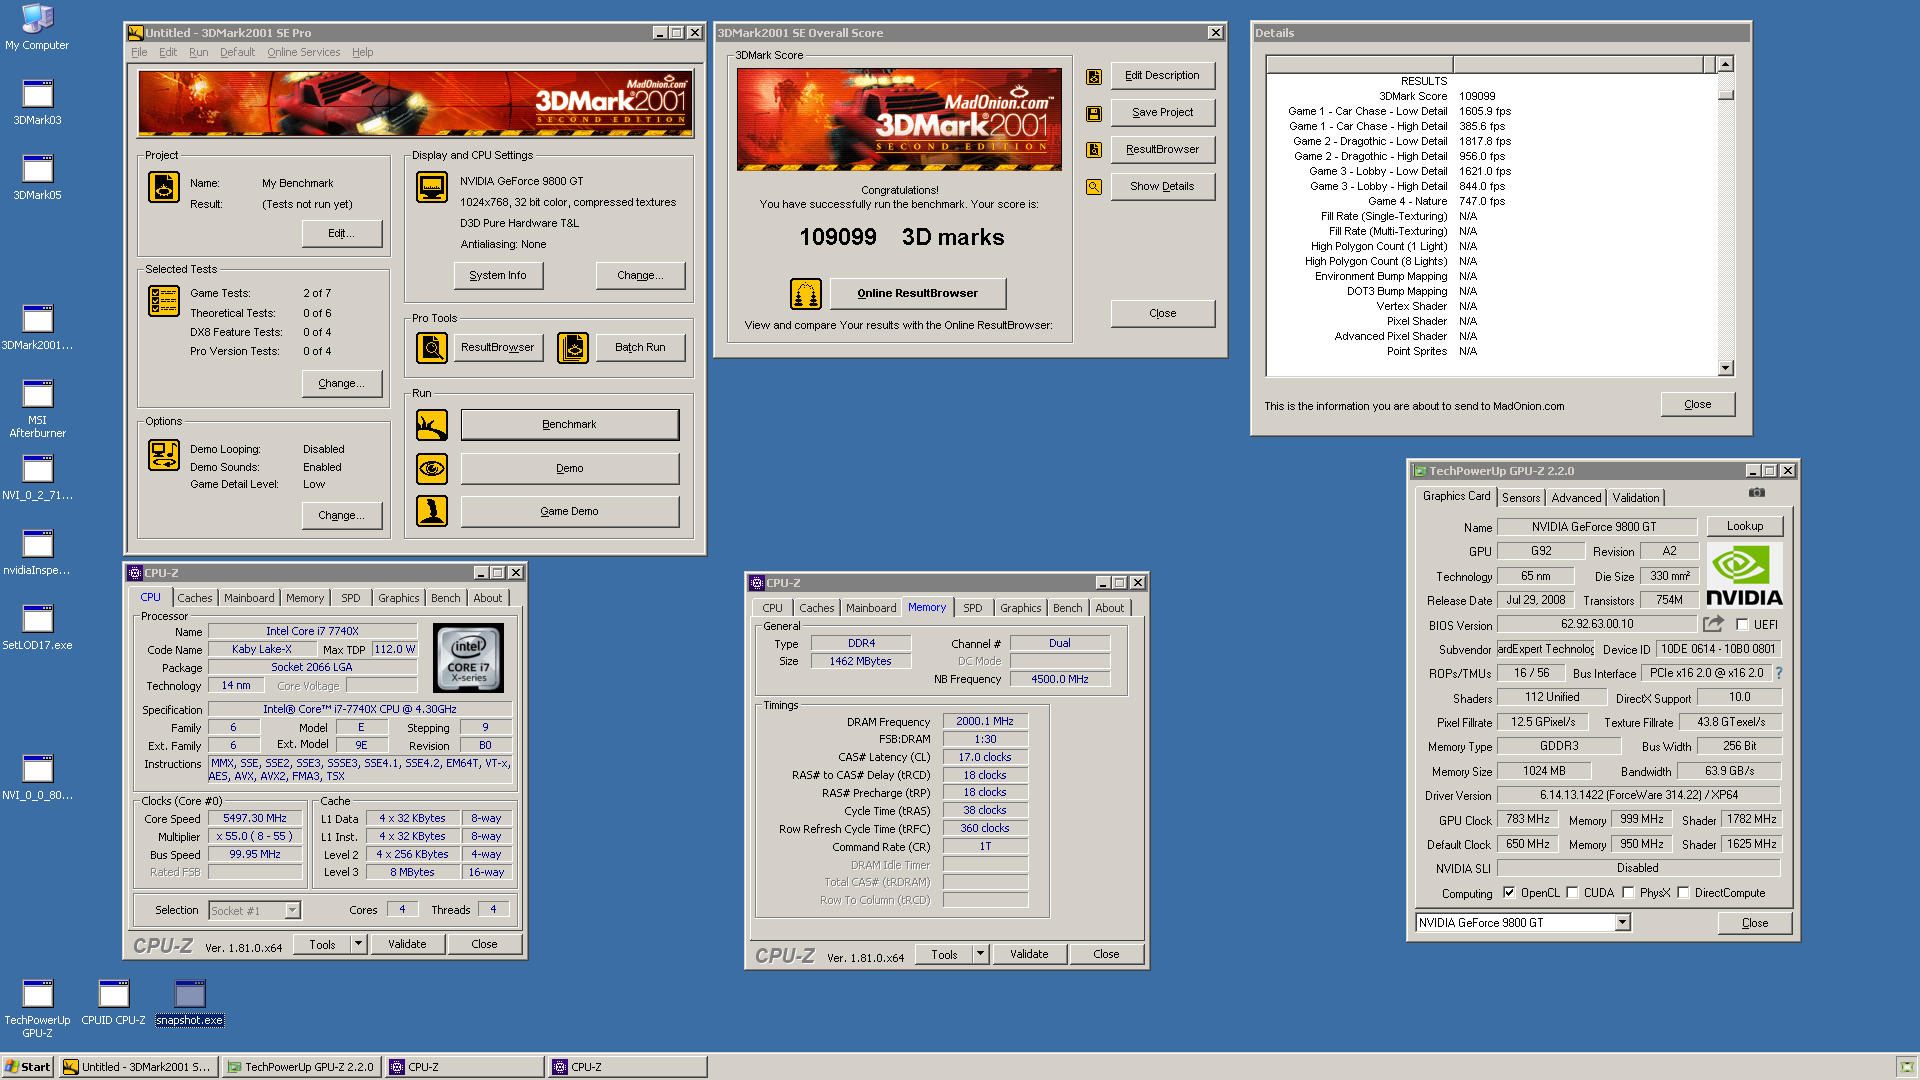This screenshot has height=1080, width=1920.
Task: Open the 3DMark03 desktop shortcut
Action: [37, 103]
